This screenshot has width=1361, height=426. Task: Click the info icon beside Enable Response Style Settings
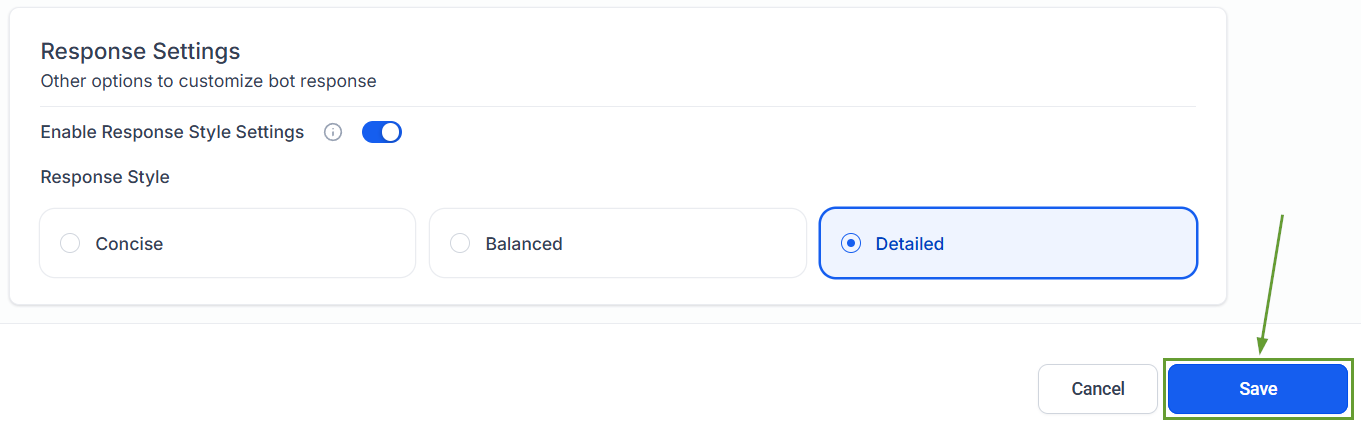pyautogui.click(x=334, y=132)
